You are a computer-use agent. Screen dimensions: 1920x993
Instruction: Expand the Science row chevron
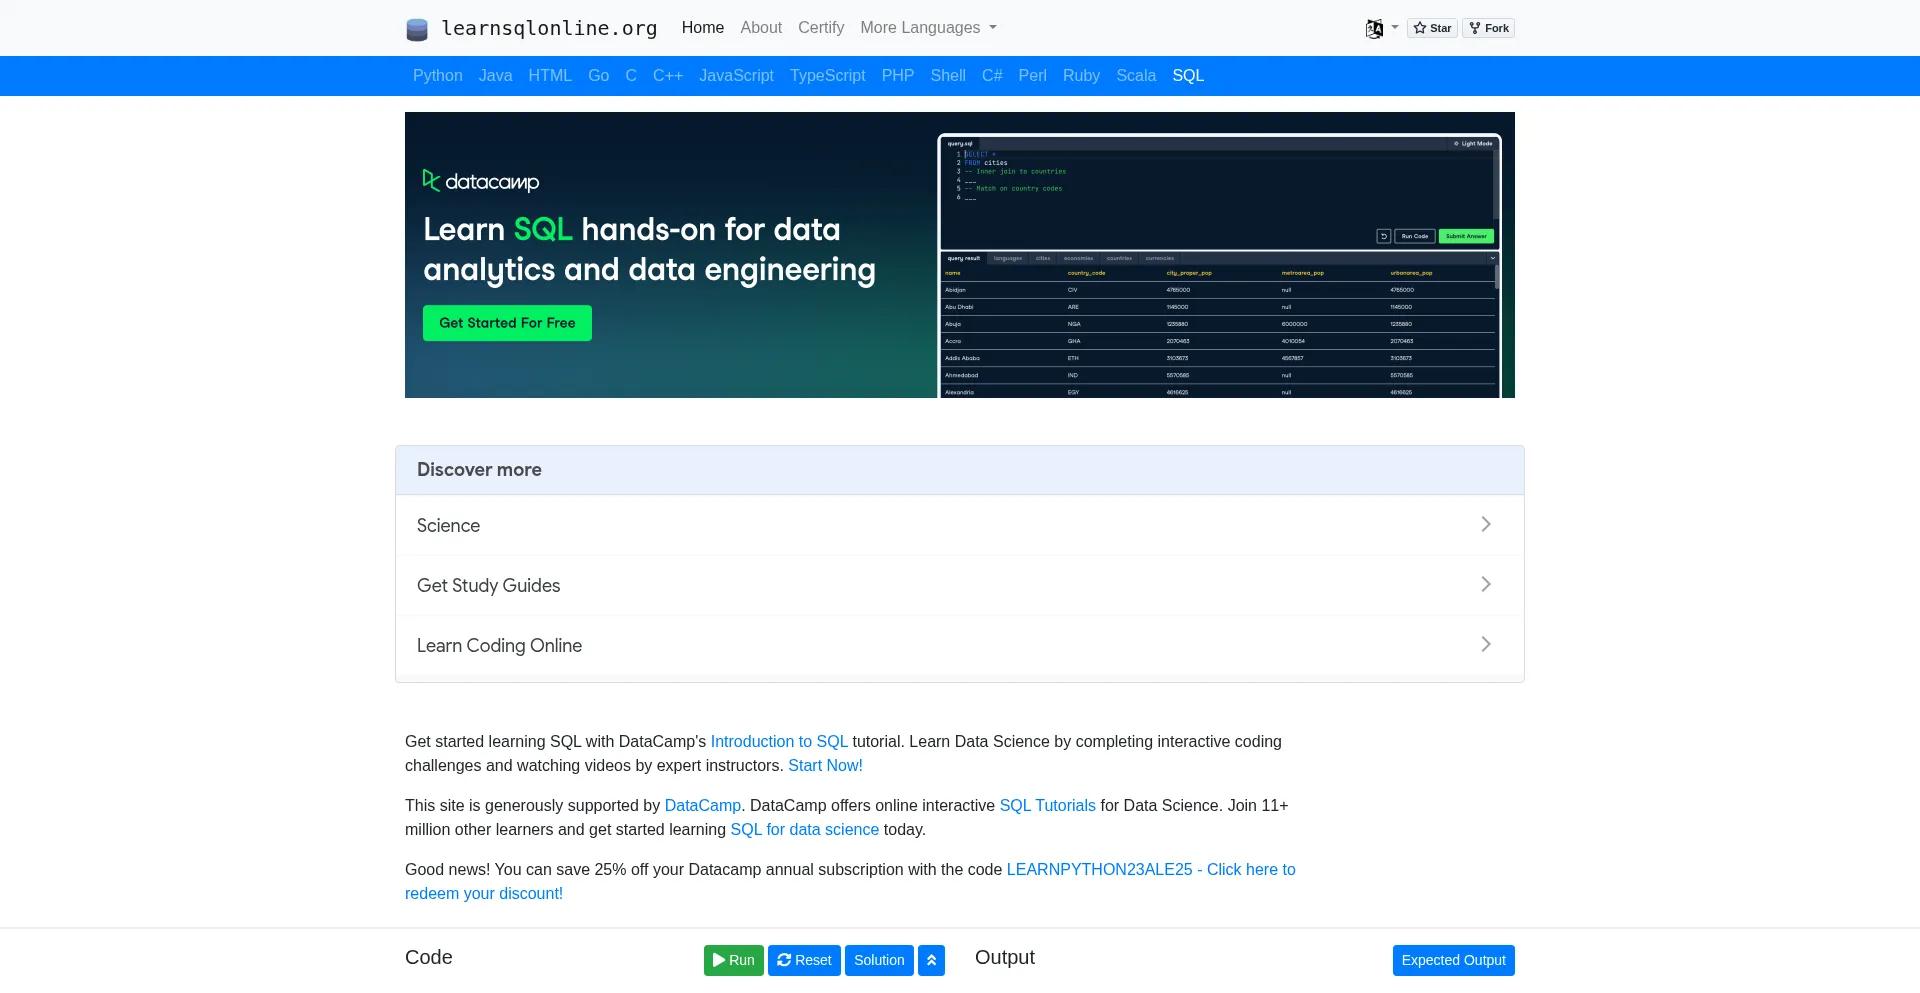[1486, 524]
